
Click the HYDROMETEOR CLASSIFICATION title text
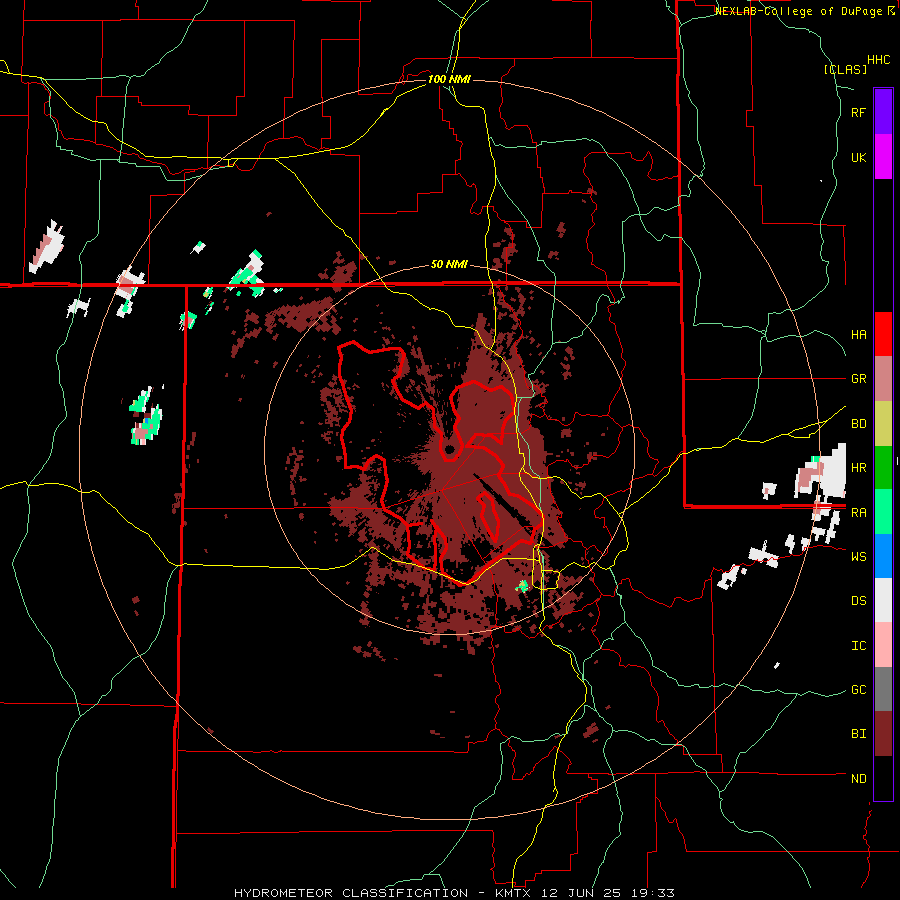(351, 893)
